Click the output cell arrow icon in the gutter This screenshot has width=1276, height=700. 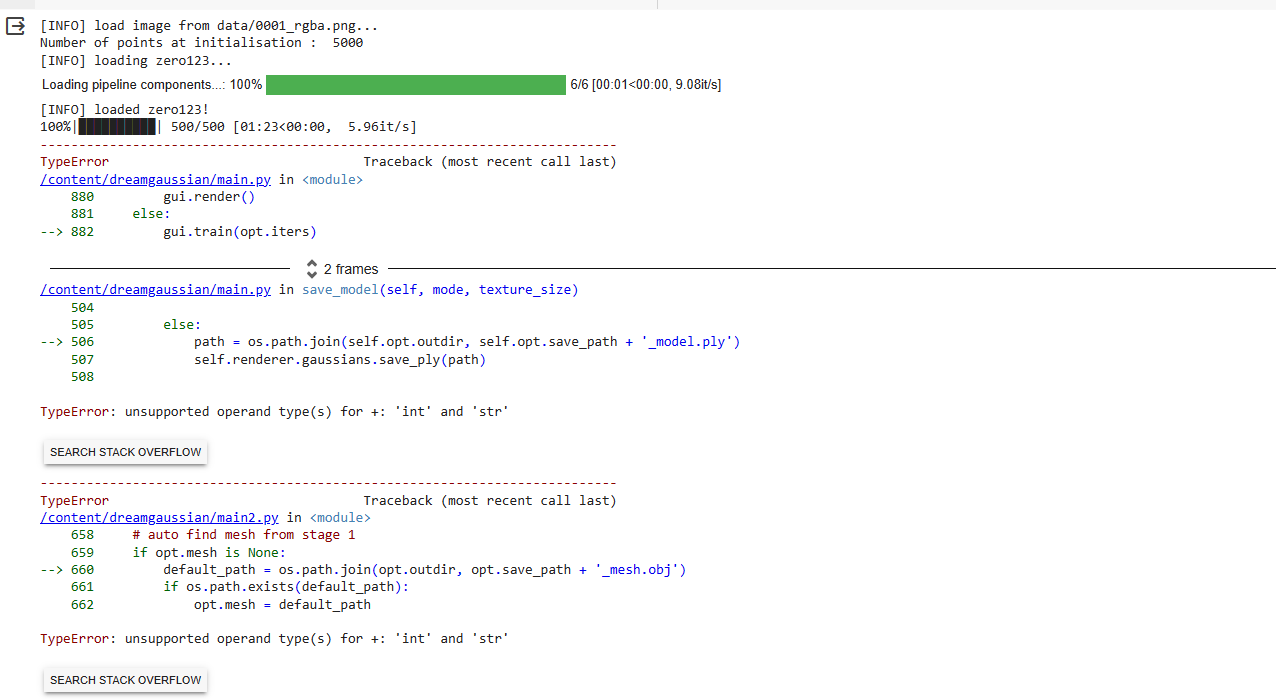pos(14,27)
